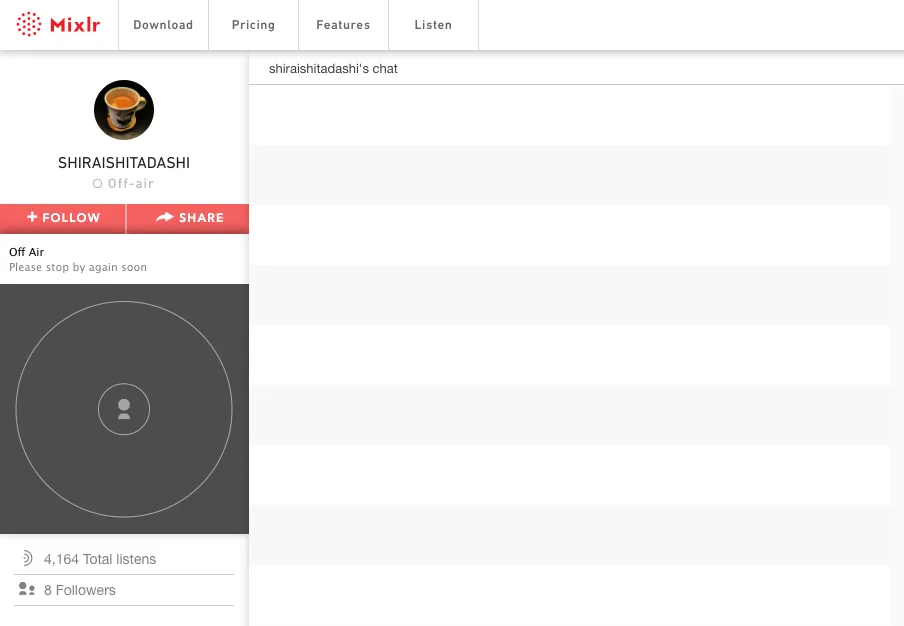Image resolution: width=904 pixels, height=626 pixels.
Task: Open the Download page in navigation
Action: coord(163,25)
